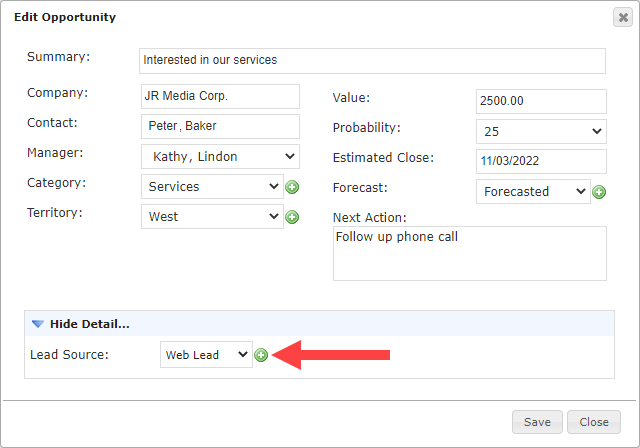The height and width of the screenshot is (448, 640).
Task: Expand the Territory dropdown
Action: (213, 216)
